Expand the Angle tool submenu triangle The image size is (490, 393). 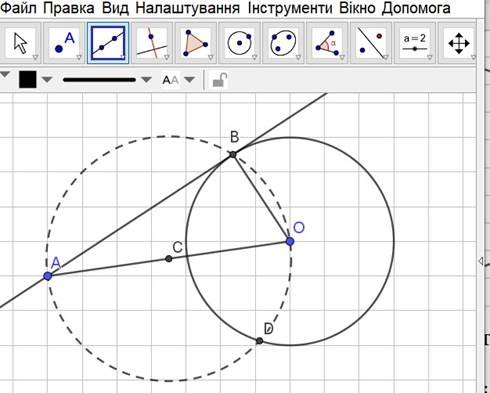(x=342, y=58)
